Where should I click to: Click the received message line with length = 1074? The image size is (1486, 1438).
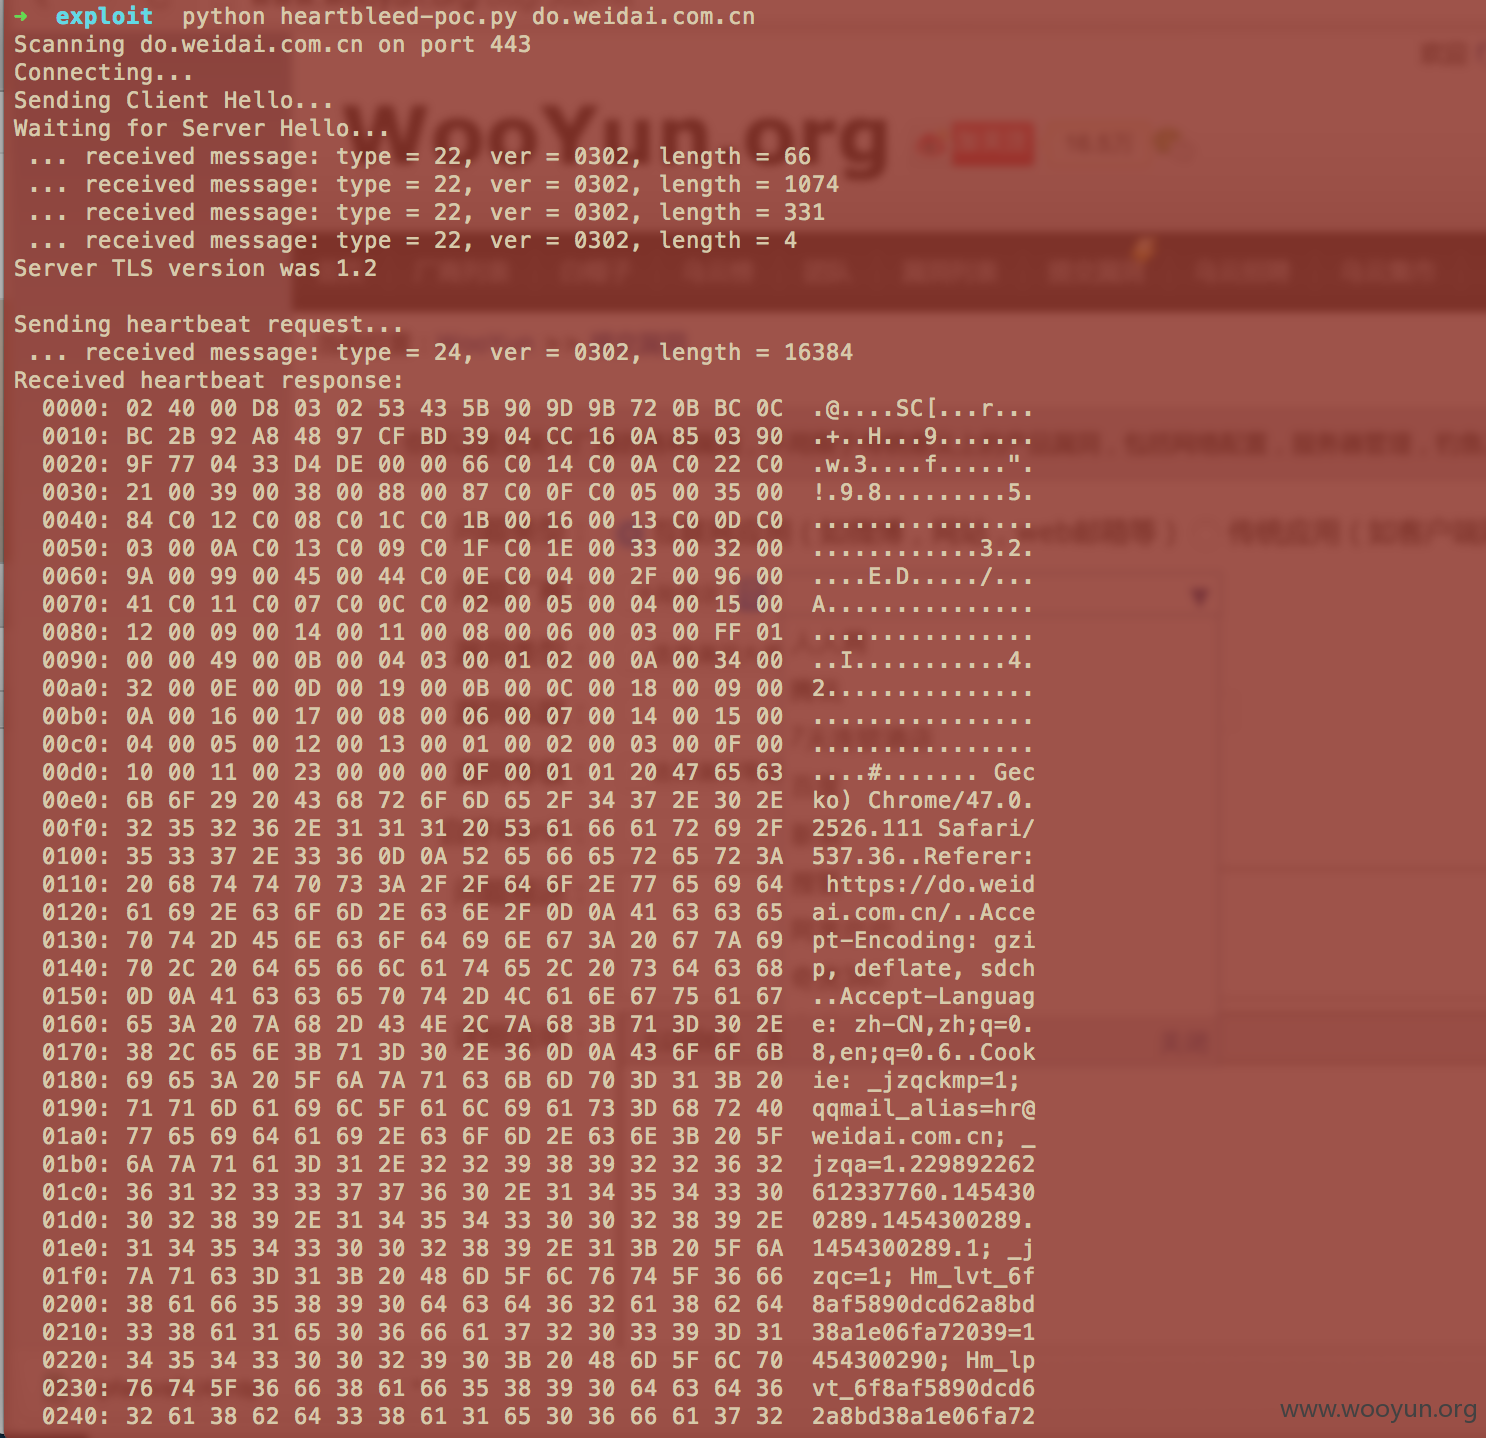tap(434, 184)
